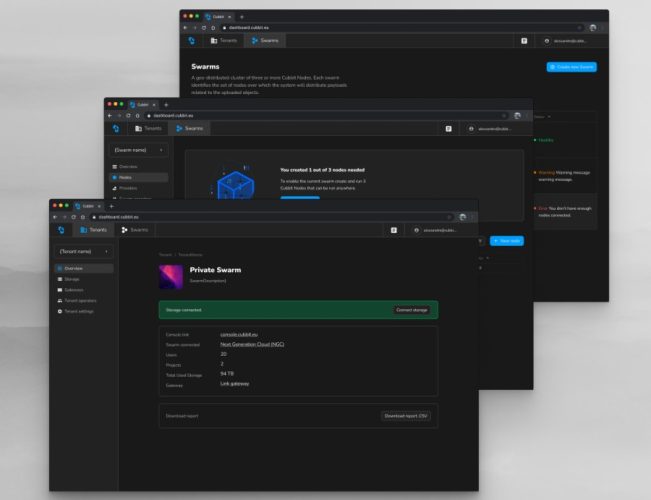Click the browser profile avatar in the middle window
651x500 pixels.
coord(517,116)
